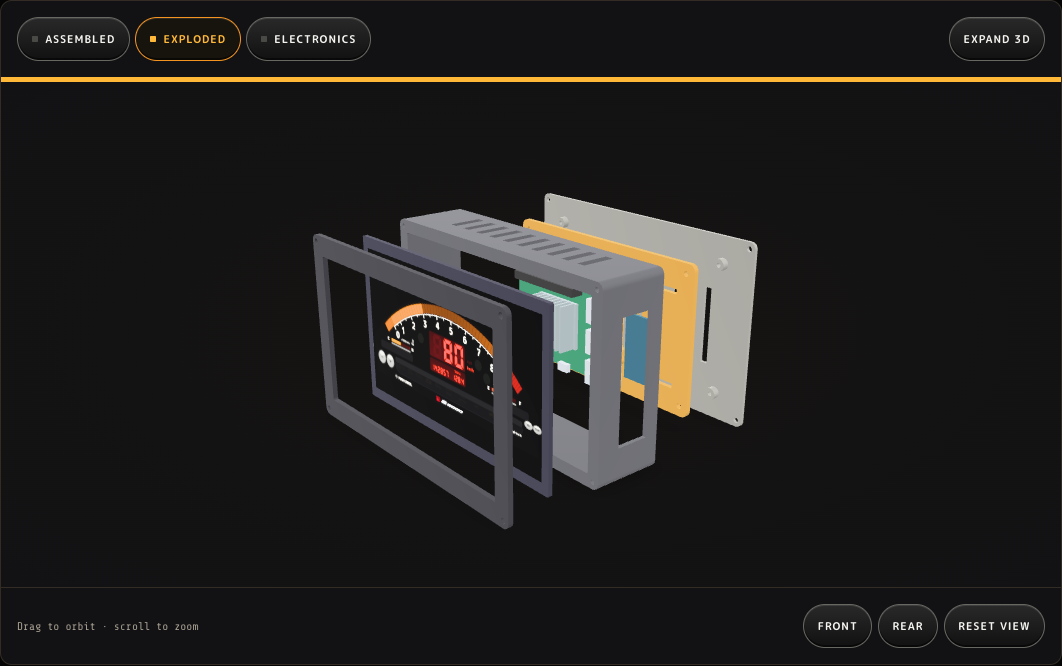Show the Electronics view

point(308,39)
